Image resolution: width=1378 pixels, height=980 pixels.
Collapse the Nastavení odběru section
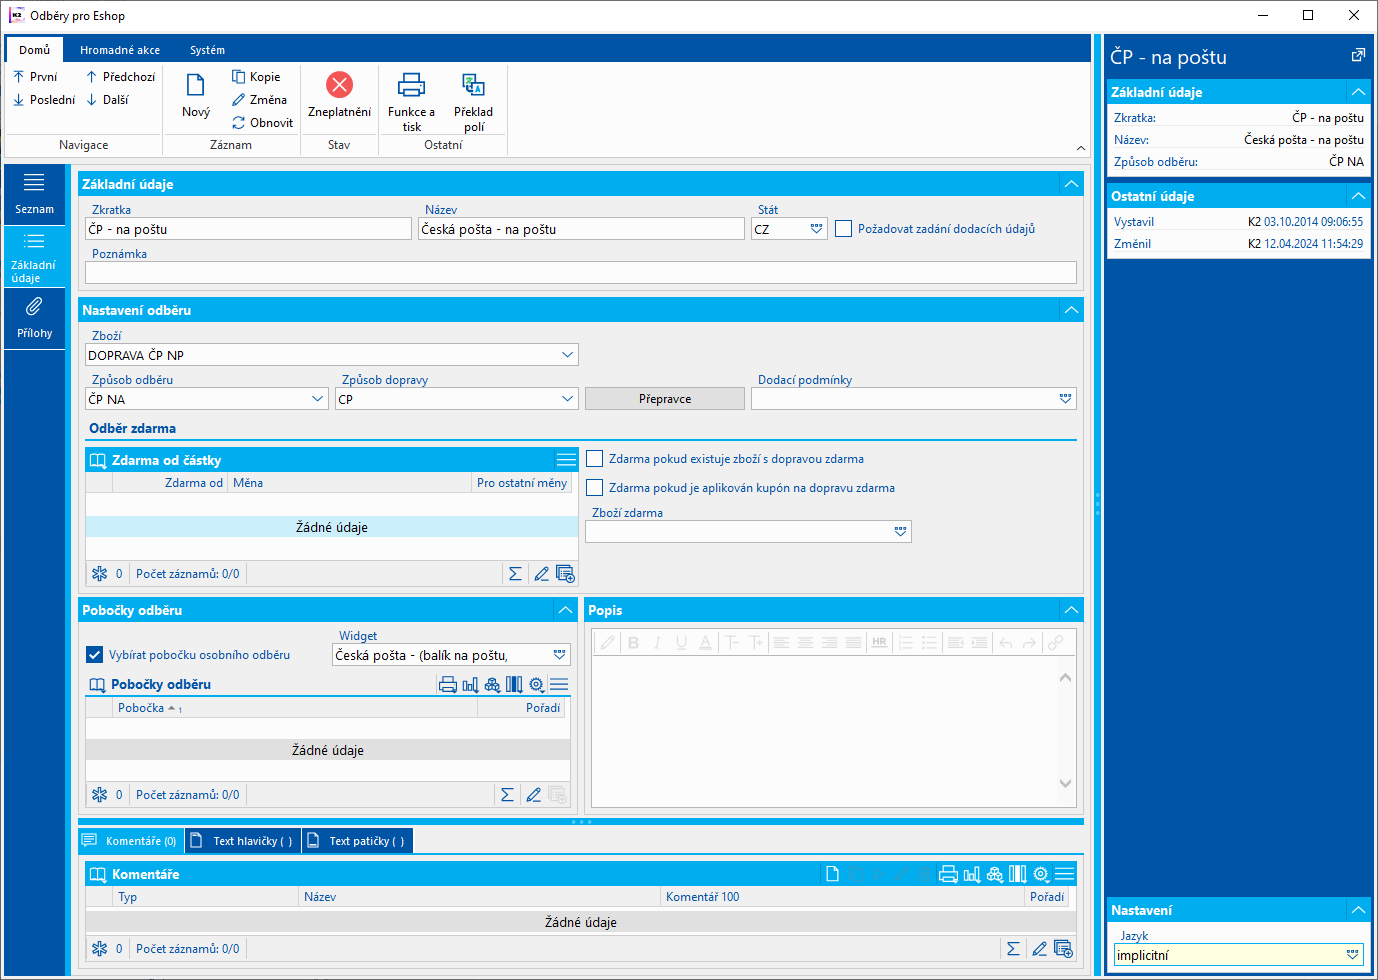(x=1071, y=310)
